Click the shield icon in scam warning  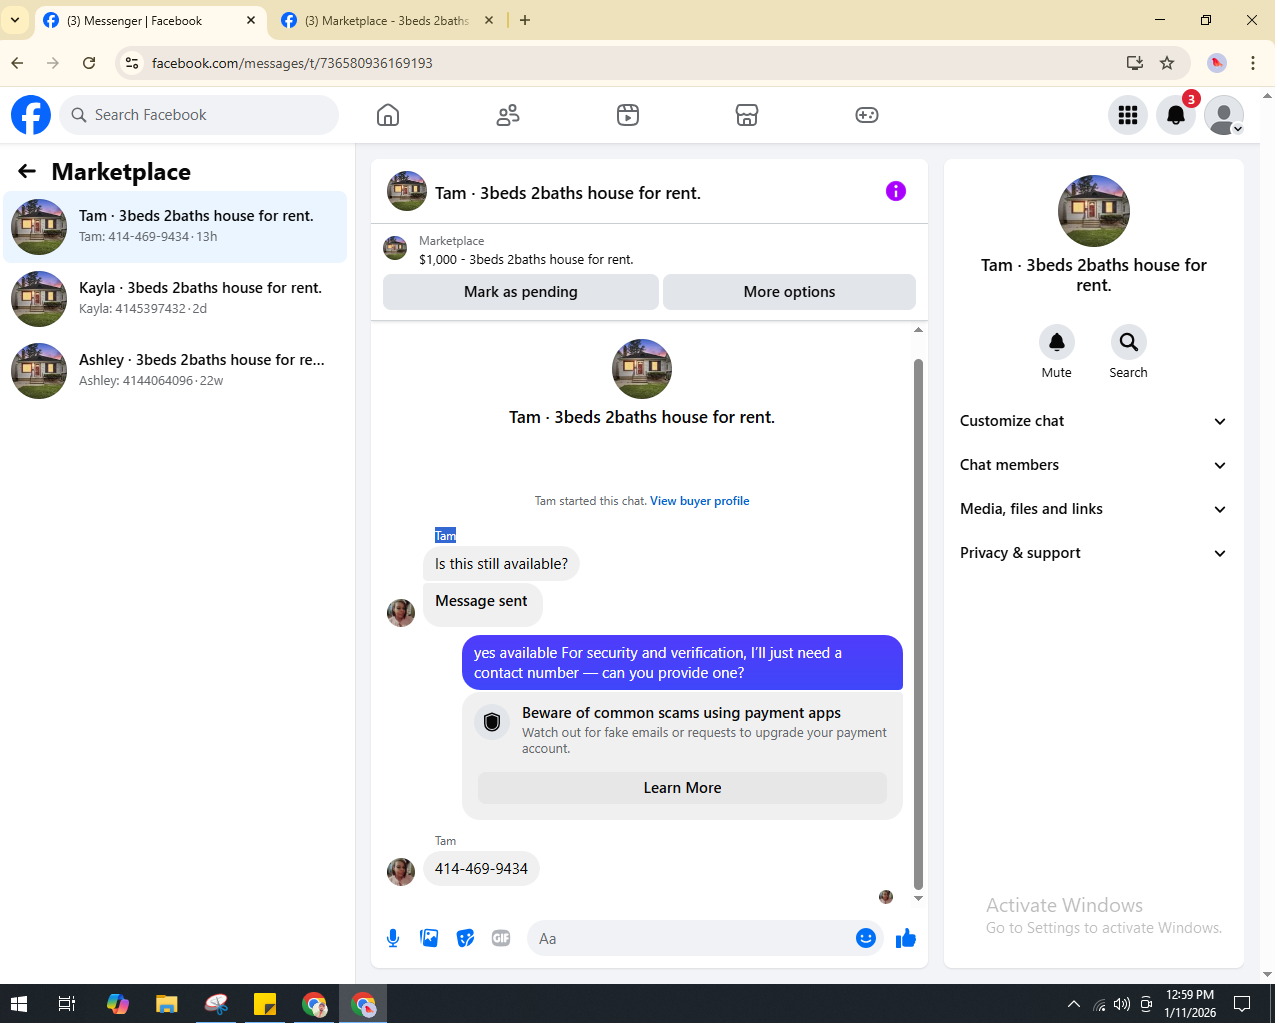click(x=492, y=721)
